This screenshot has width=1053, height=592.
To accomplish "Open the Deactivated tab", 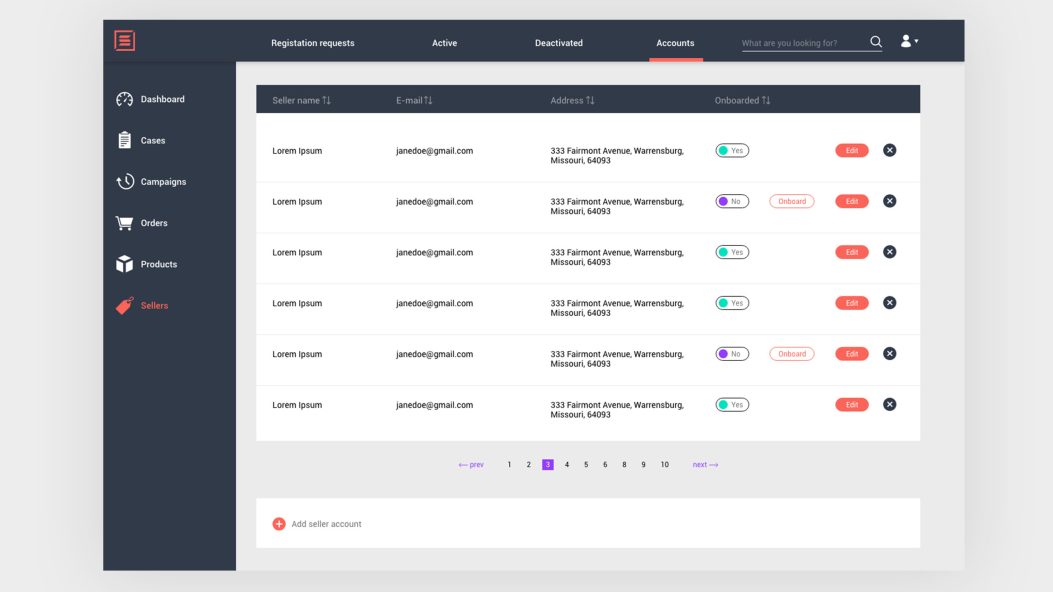I will pos(558,43).
